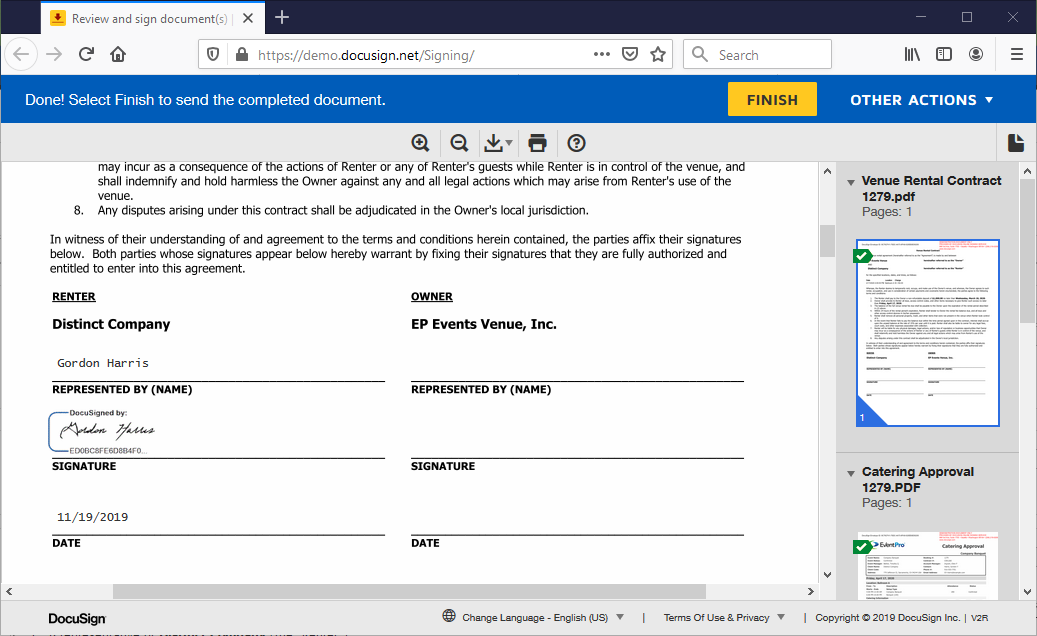Image resolution: width=1037 pixels, height=636 pixels.
Task: Click document scroll up arrow
Action: tap(827, 171)
